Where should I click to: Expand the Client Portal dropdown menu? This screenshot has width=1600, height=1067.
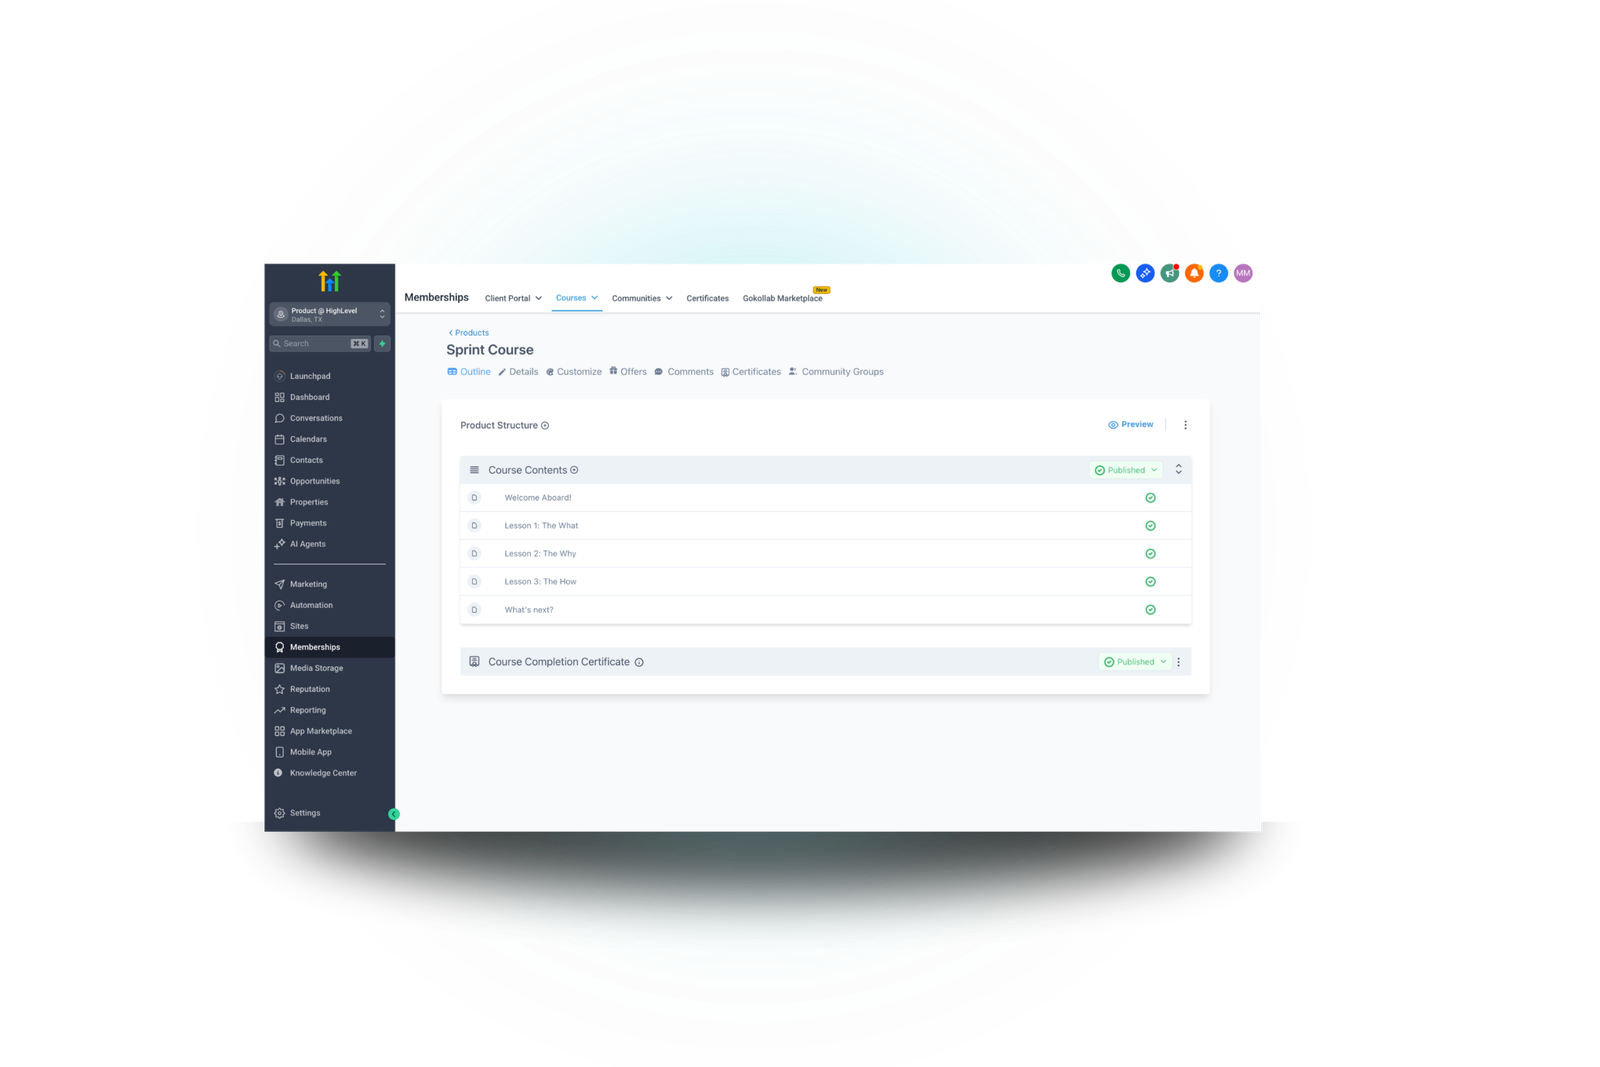(513, 298)
